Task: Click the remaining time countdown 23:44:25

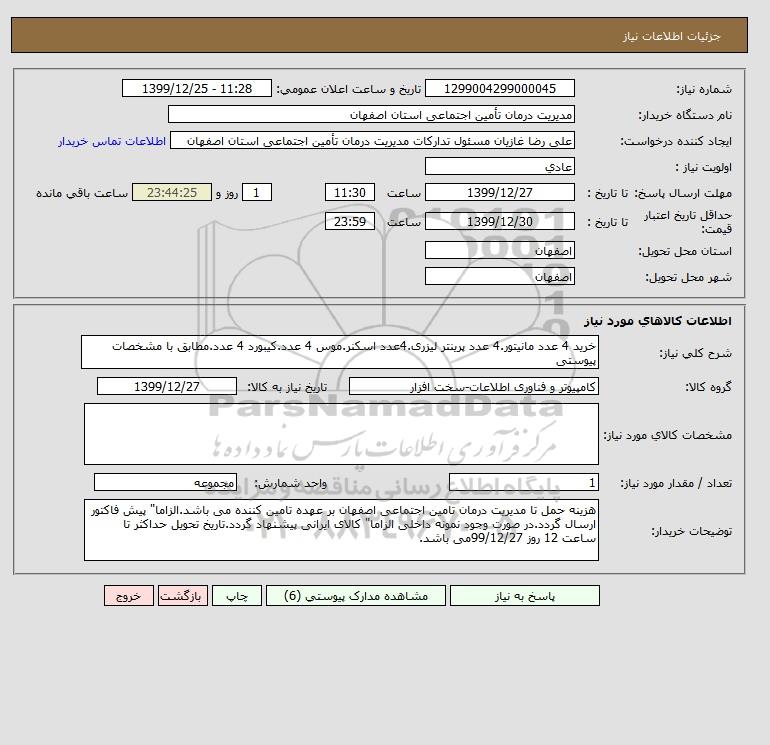Action: [172, 193]
